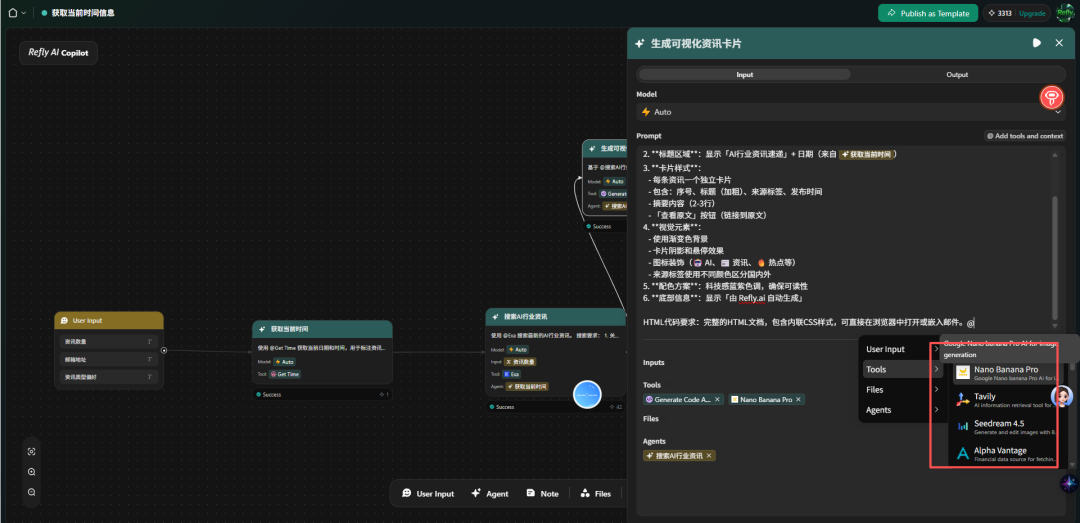Expand the arrow beside Tools entry
The height and width of the screenshot is (523, 1080).
936,369
